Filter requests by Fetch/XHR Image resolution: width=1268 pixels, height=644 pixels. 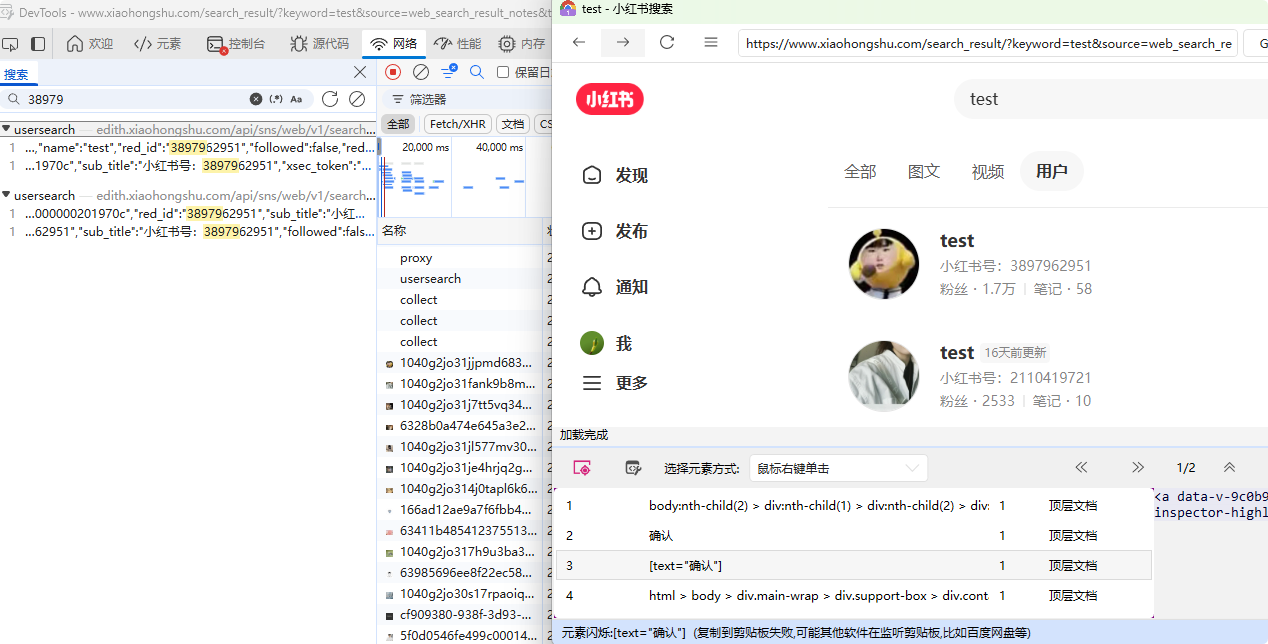tap(457, 124)
